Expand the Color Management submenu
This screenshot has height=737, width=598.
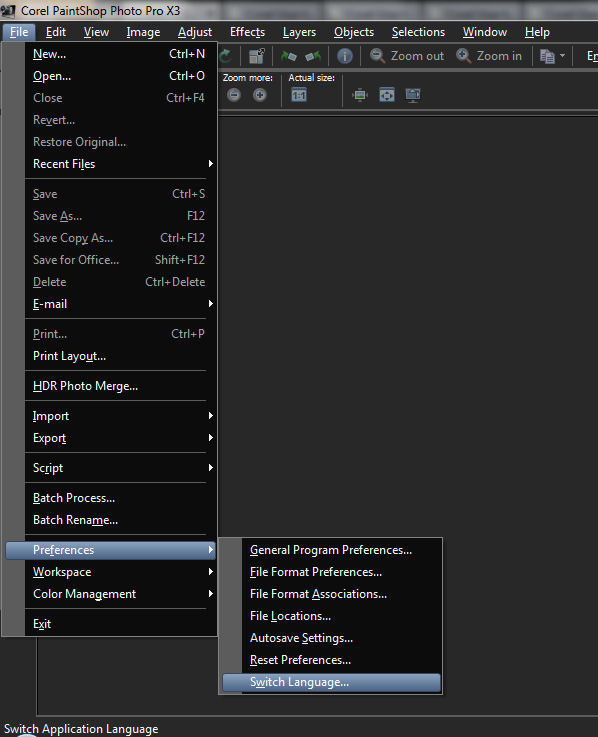121,594
